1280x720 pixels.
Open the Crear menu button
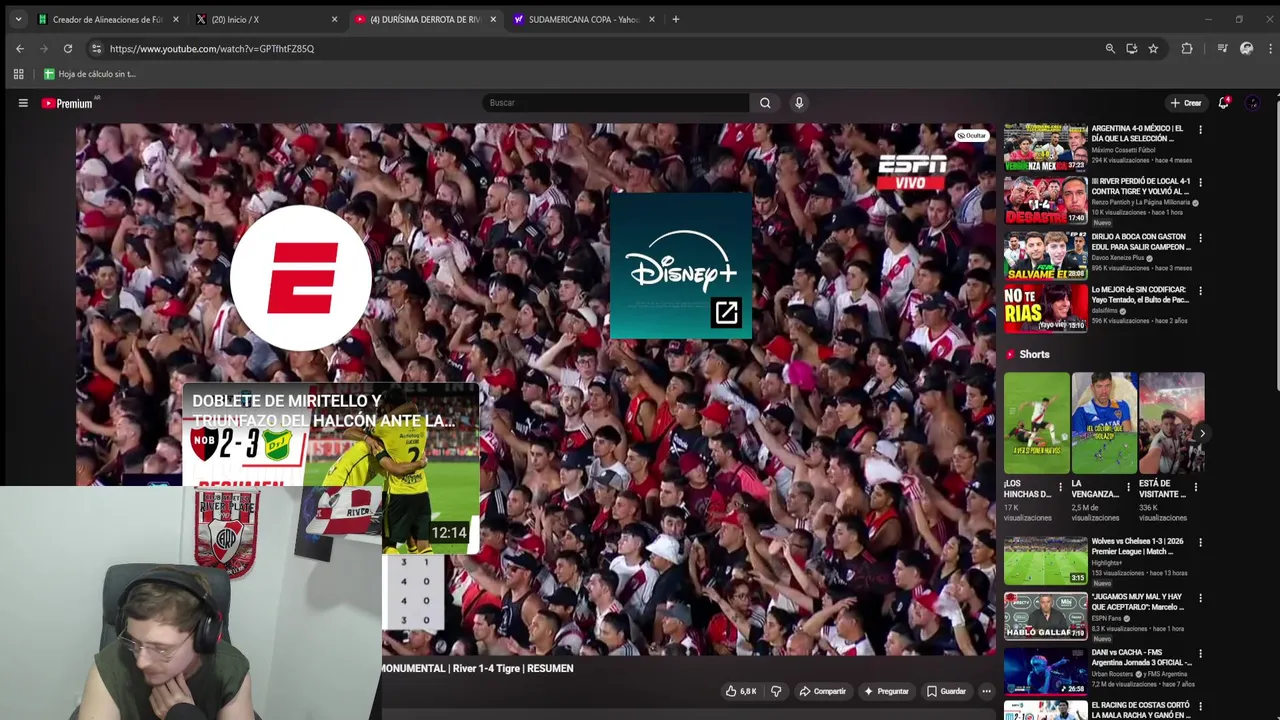[1186, 103]
